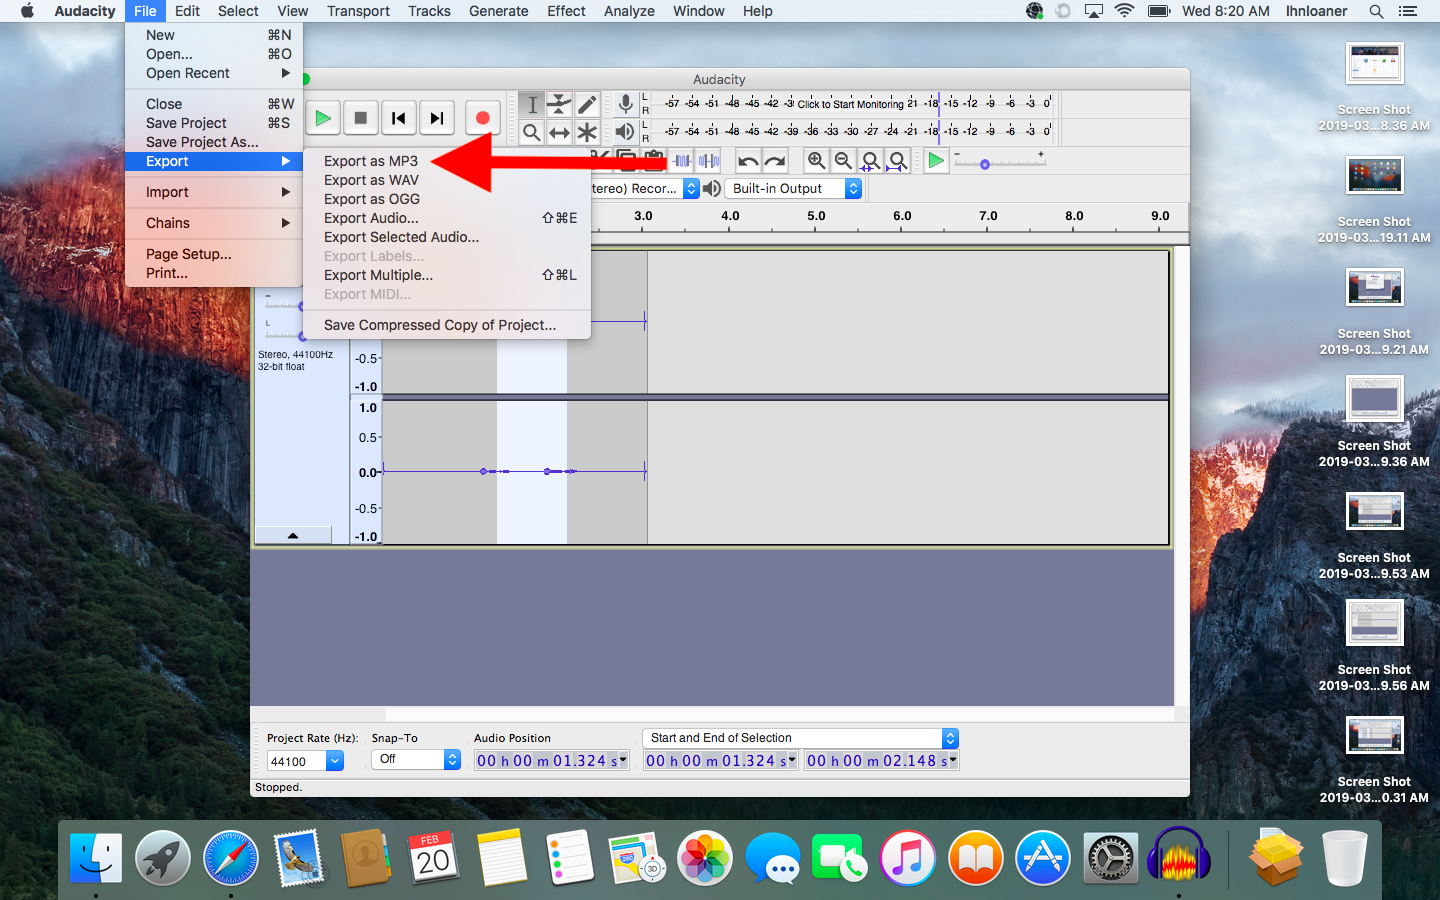Screen dimensions: 1440x900
Task: Choose Export as WAV
Action: coord(446,180)
